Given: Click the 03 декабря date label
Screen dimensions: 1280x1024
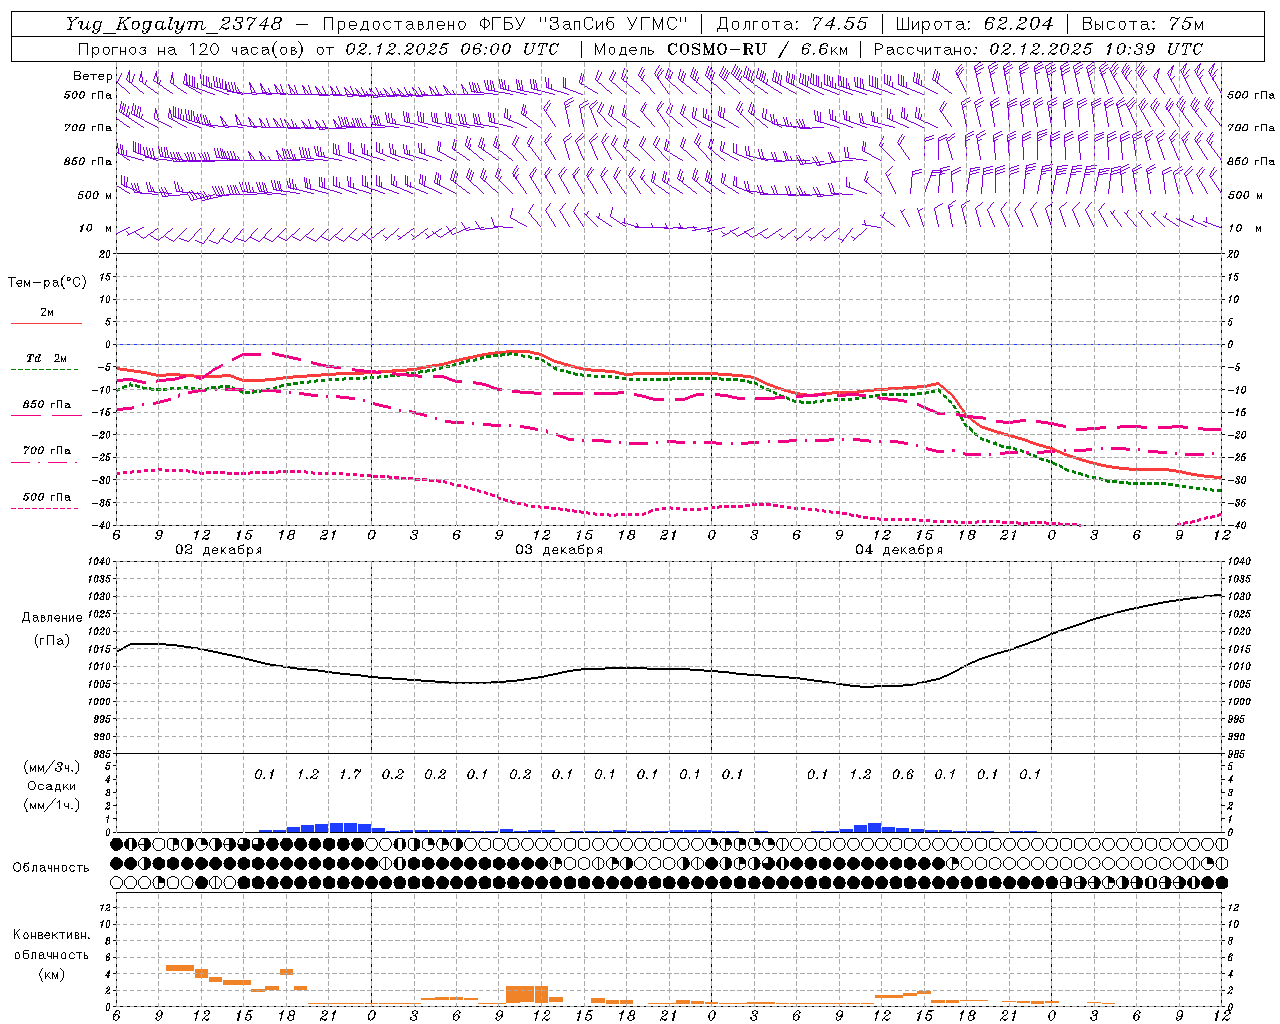Looking at the screenshot, I should 559,550.
